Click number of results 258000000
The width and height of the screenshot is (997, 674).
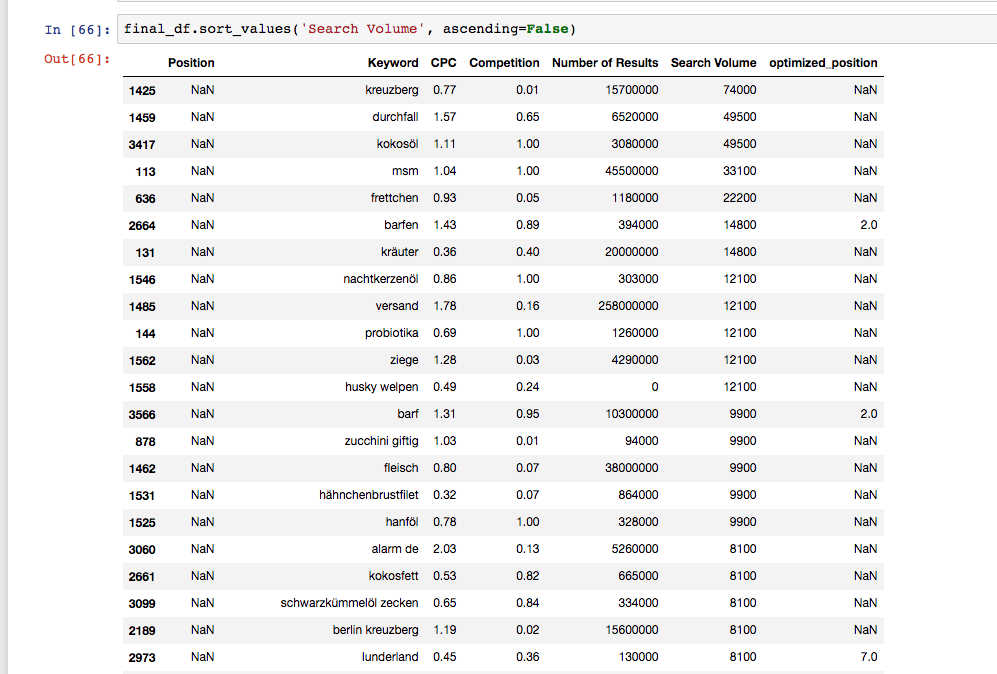(628, 306)
